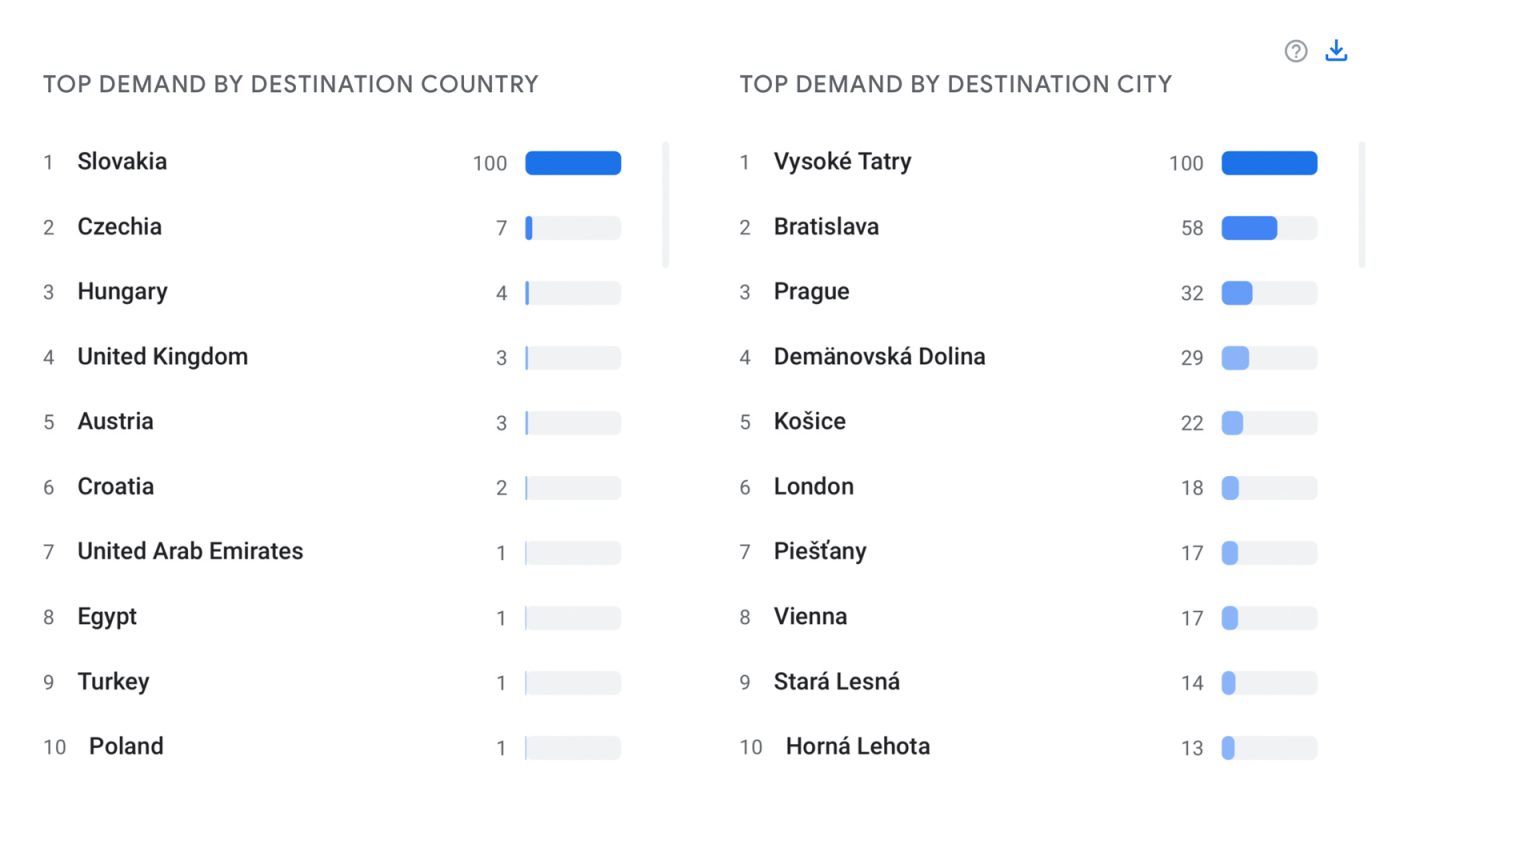Select Bratislava in the city list
This screenshot has height=864, width=1536.
point(827,227)
